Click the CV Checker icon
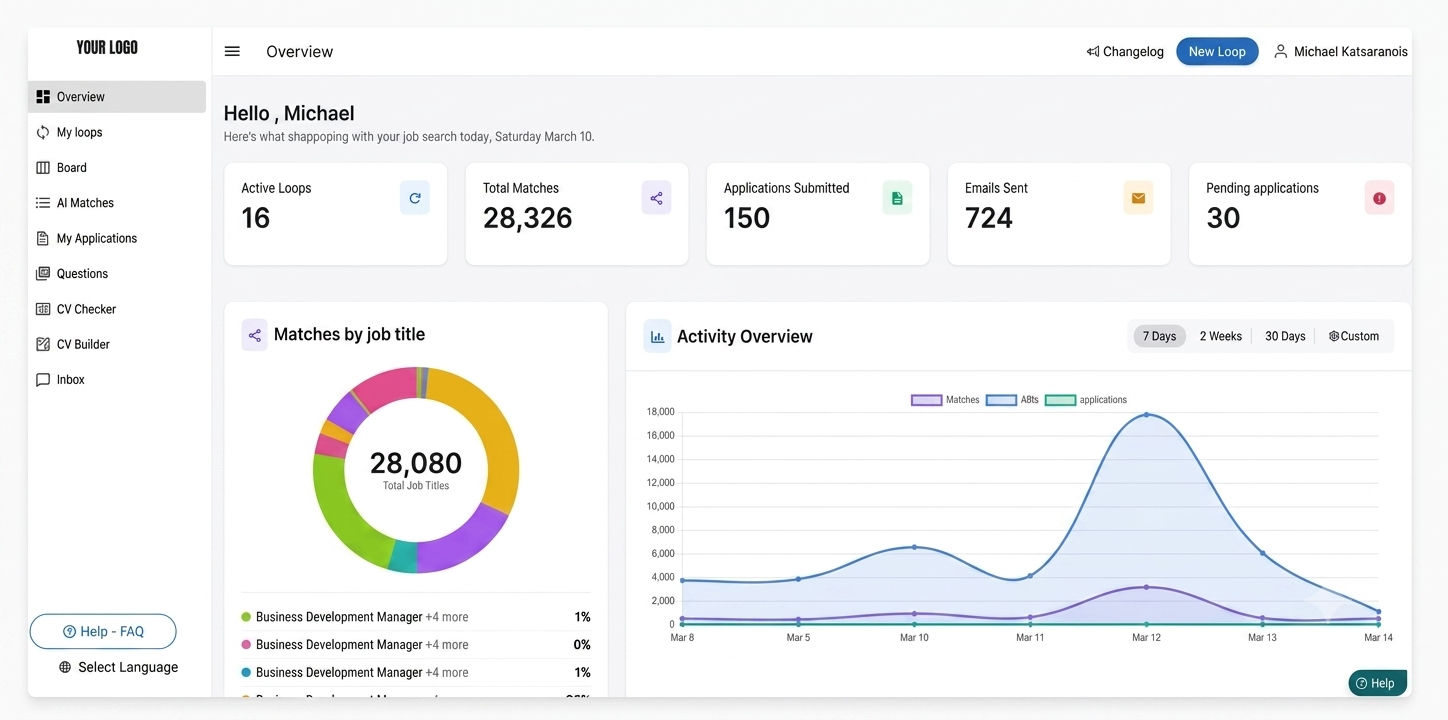 43,309
